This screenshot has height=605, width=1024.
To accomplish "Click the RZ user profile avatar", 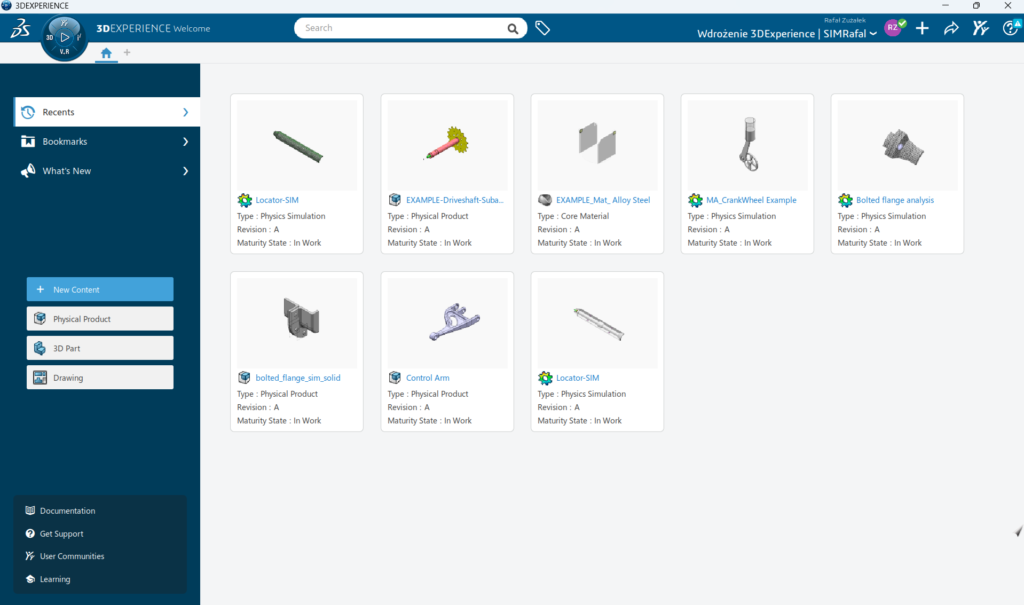I will 893,27.
